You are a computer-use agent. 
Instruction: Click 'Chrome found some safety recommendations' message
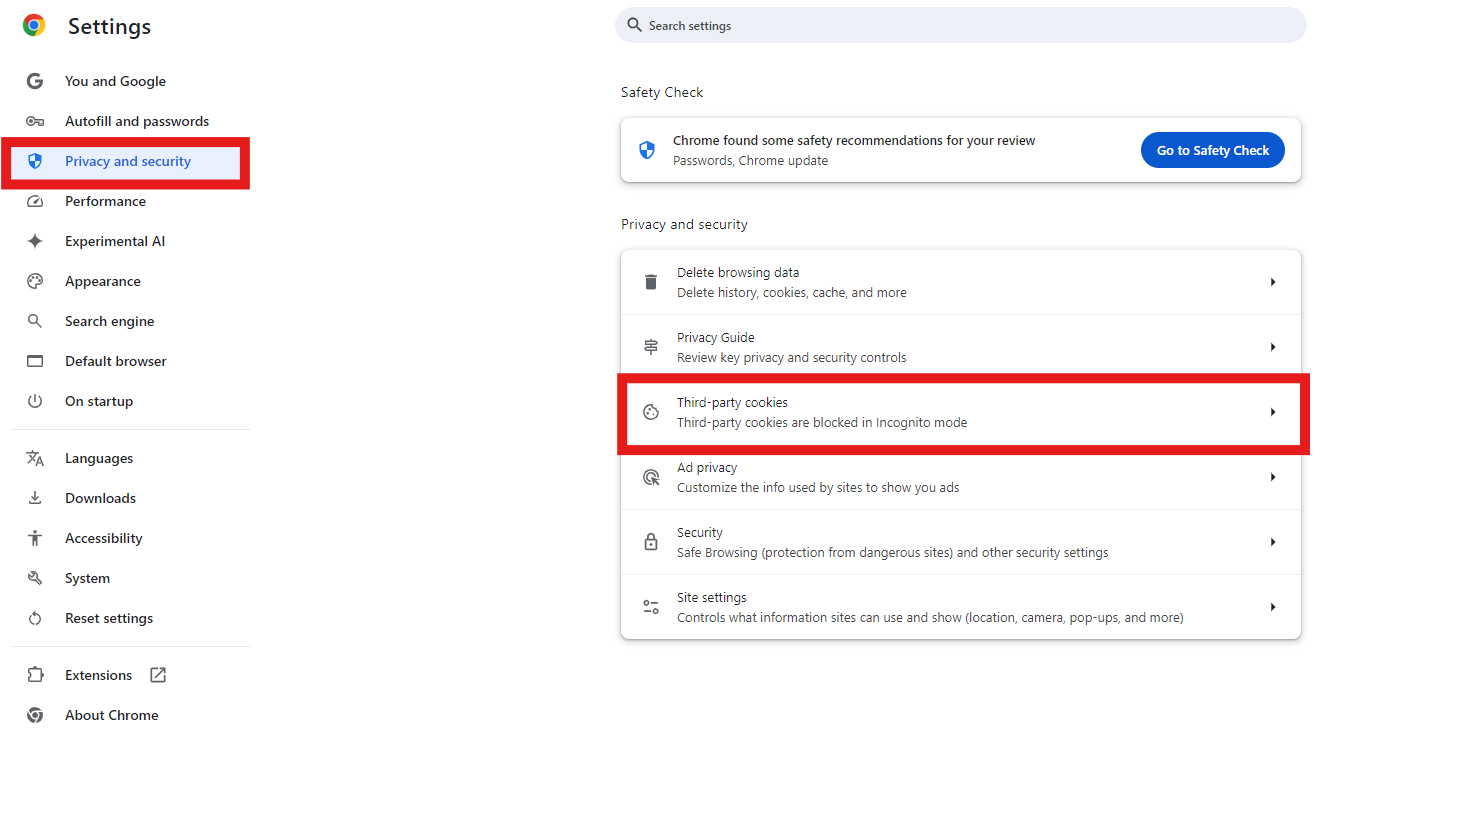854,140
